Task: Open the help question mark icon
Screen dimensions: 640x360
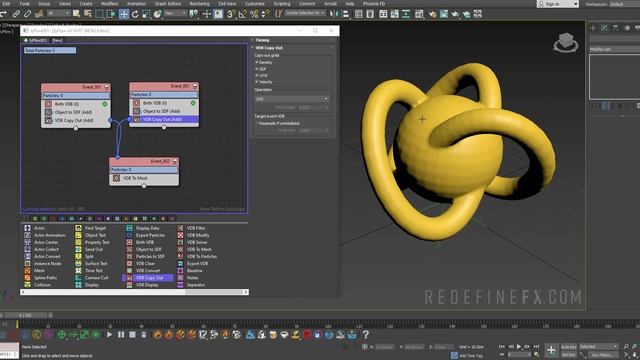Action: (x=366, y=335)
